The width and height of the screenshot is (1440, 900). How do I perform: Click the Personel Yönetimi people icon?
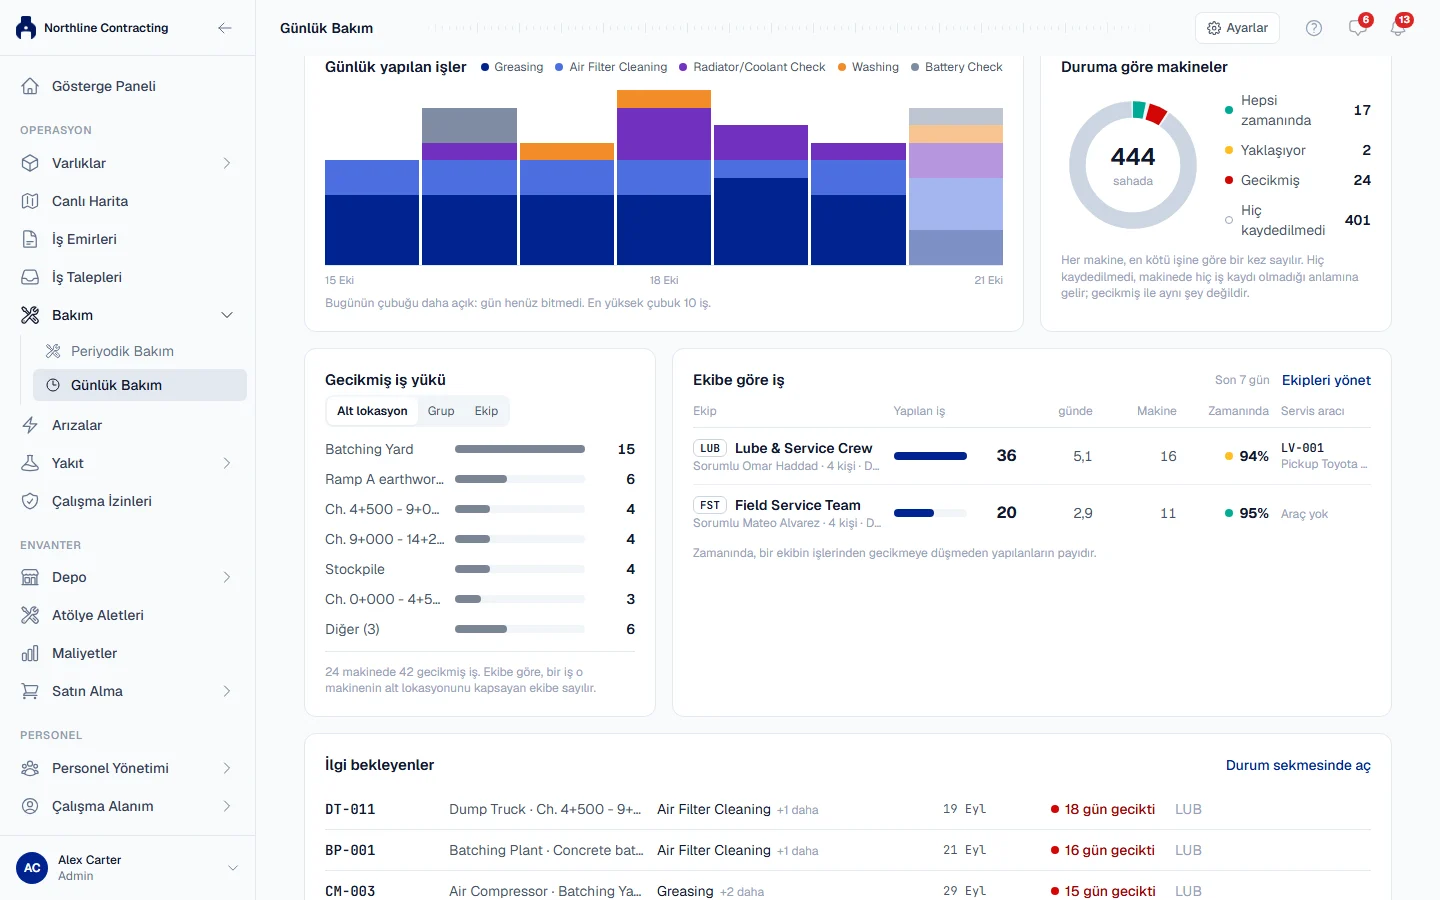[30, 768]
